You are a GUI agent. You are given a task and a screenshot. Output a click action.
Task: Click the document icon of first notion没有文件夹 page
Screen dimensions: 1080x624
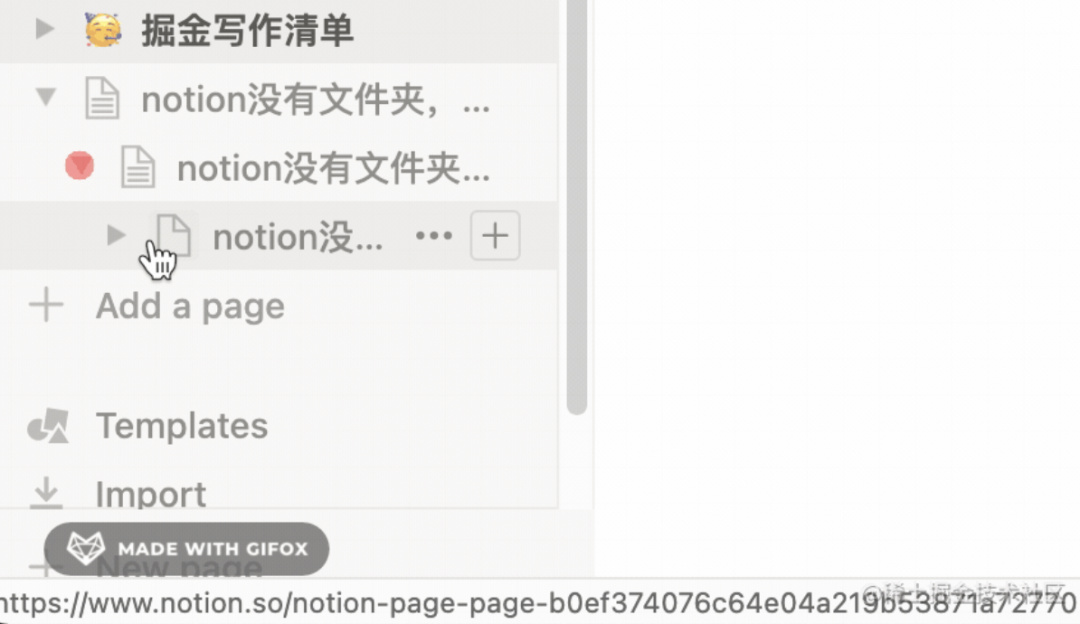pyautogui.click(x=102, y=98)
